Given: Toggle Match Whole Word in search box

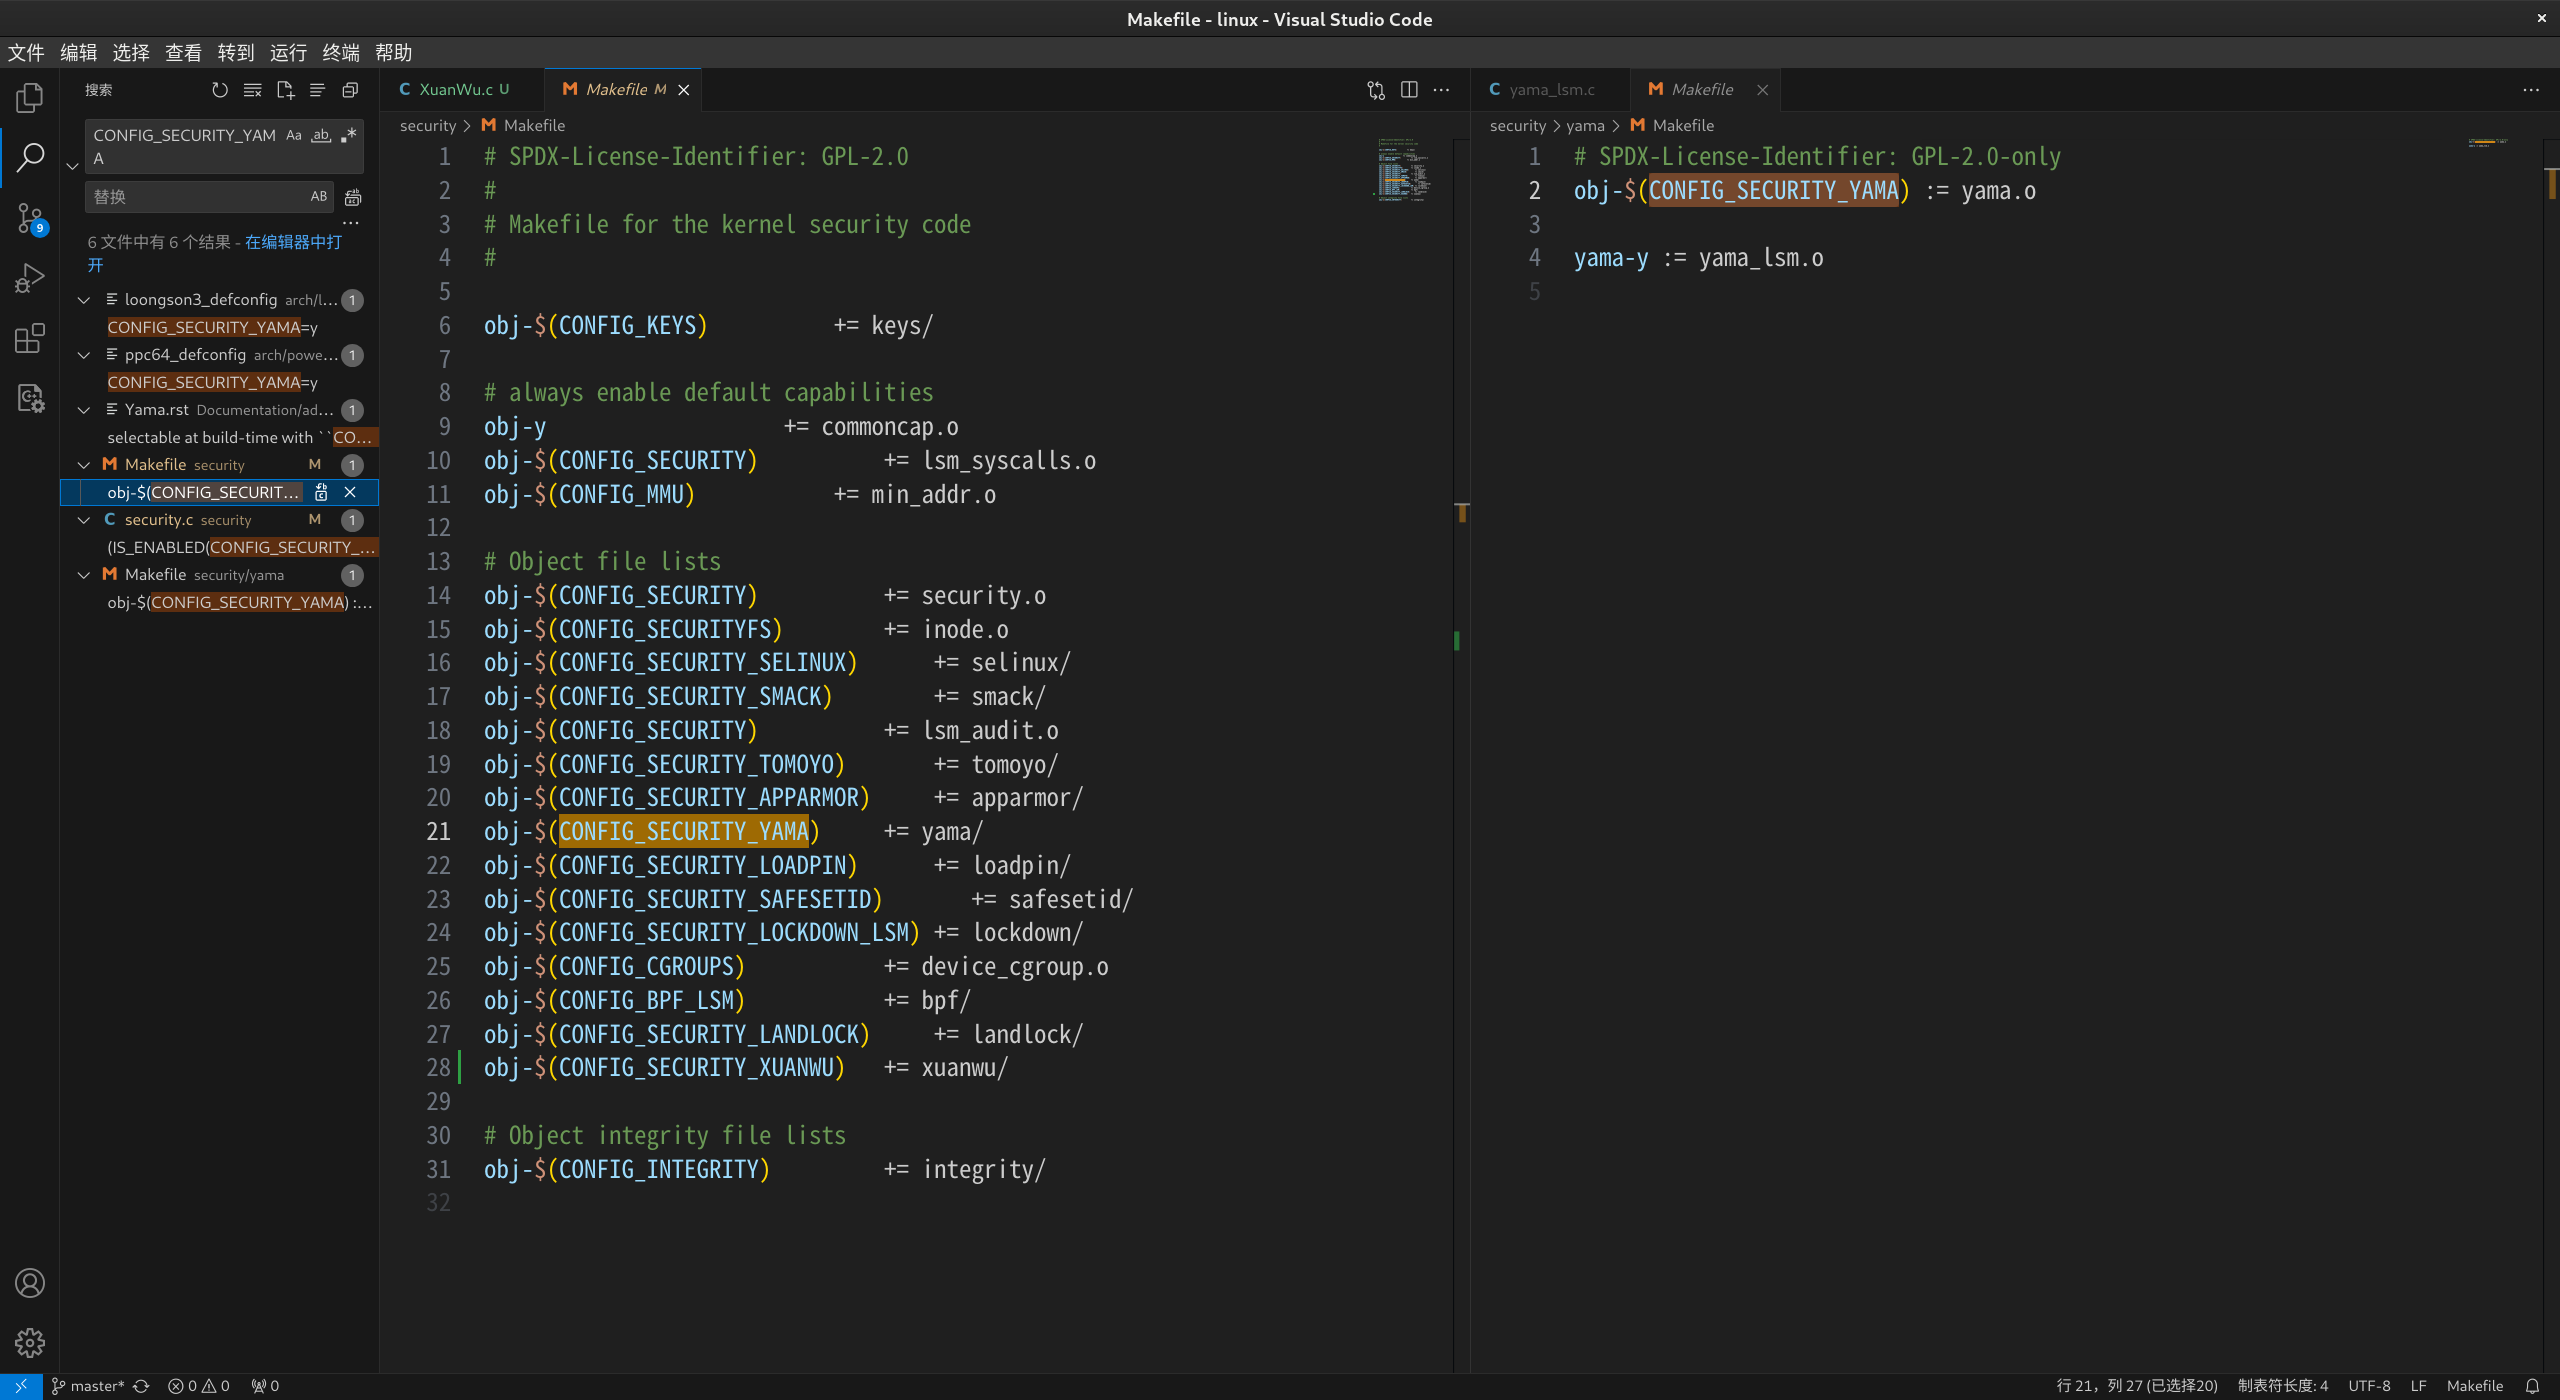Looking at the screenshot, I should pos(321,135).
